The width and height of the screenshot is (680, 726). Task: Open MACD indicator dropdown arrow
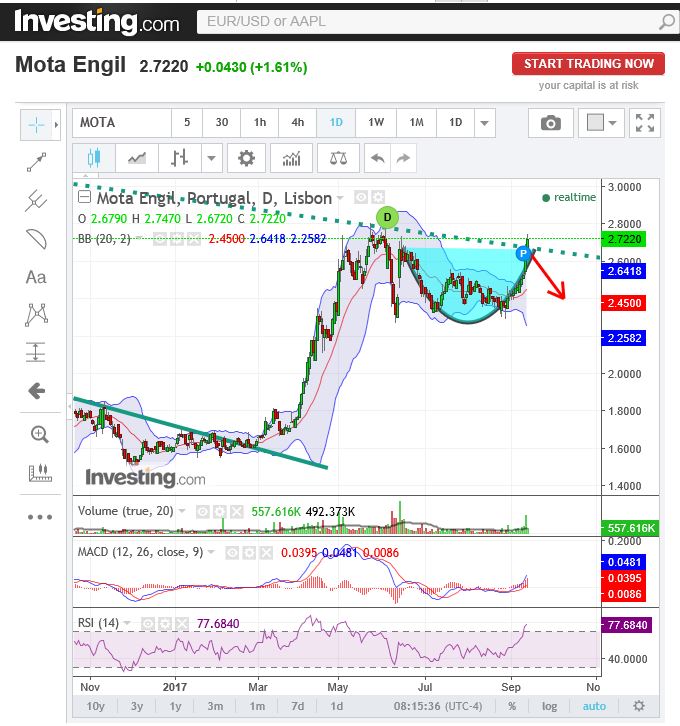click(x=212, y=552)
